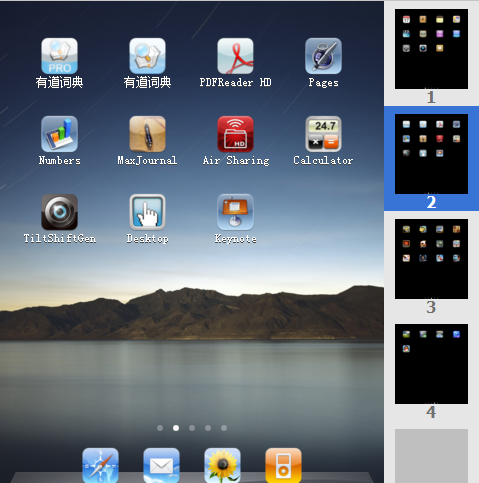Tap the third page indicator dot
This screenshot has height=483, width=479.
(x=192, y=428)
